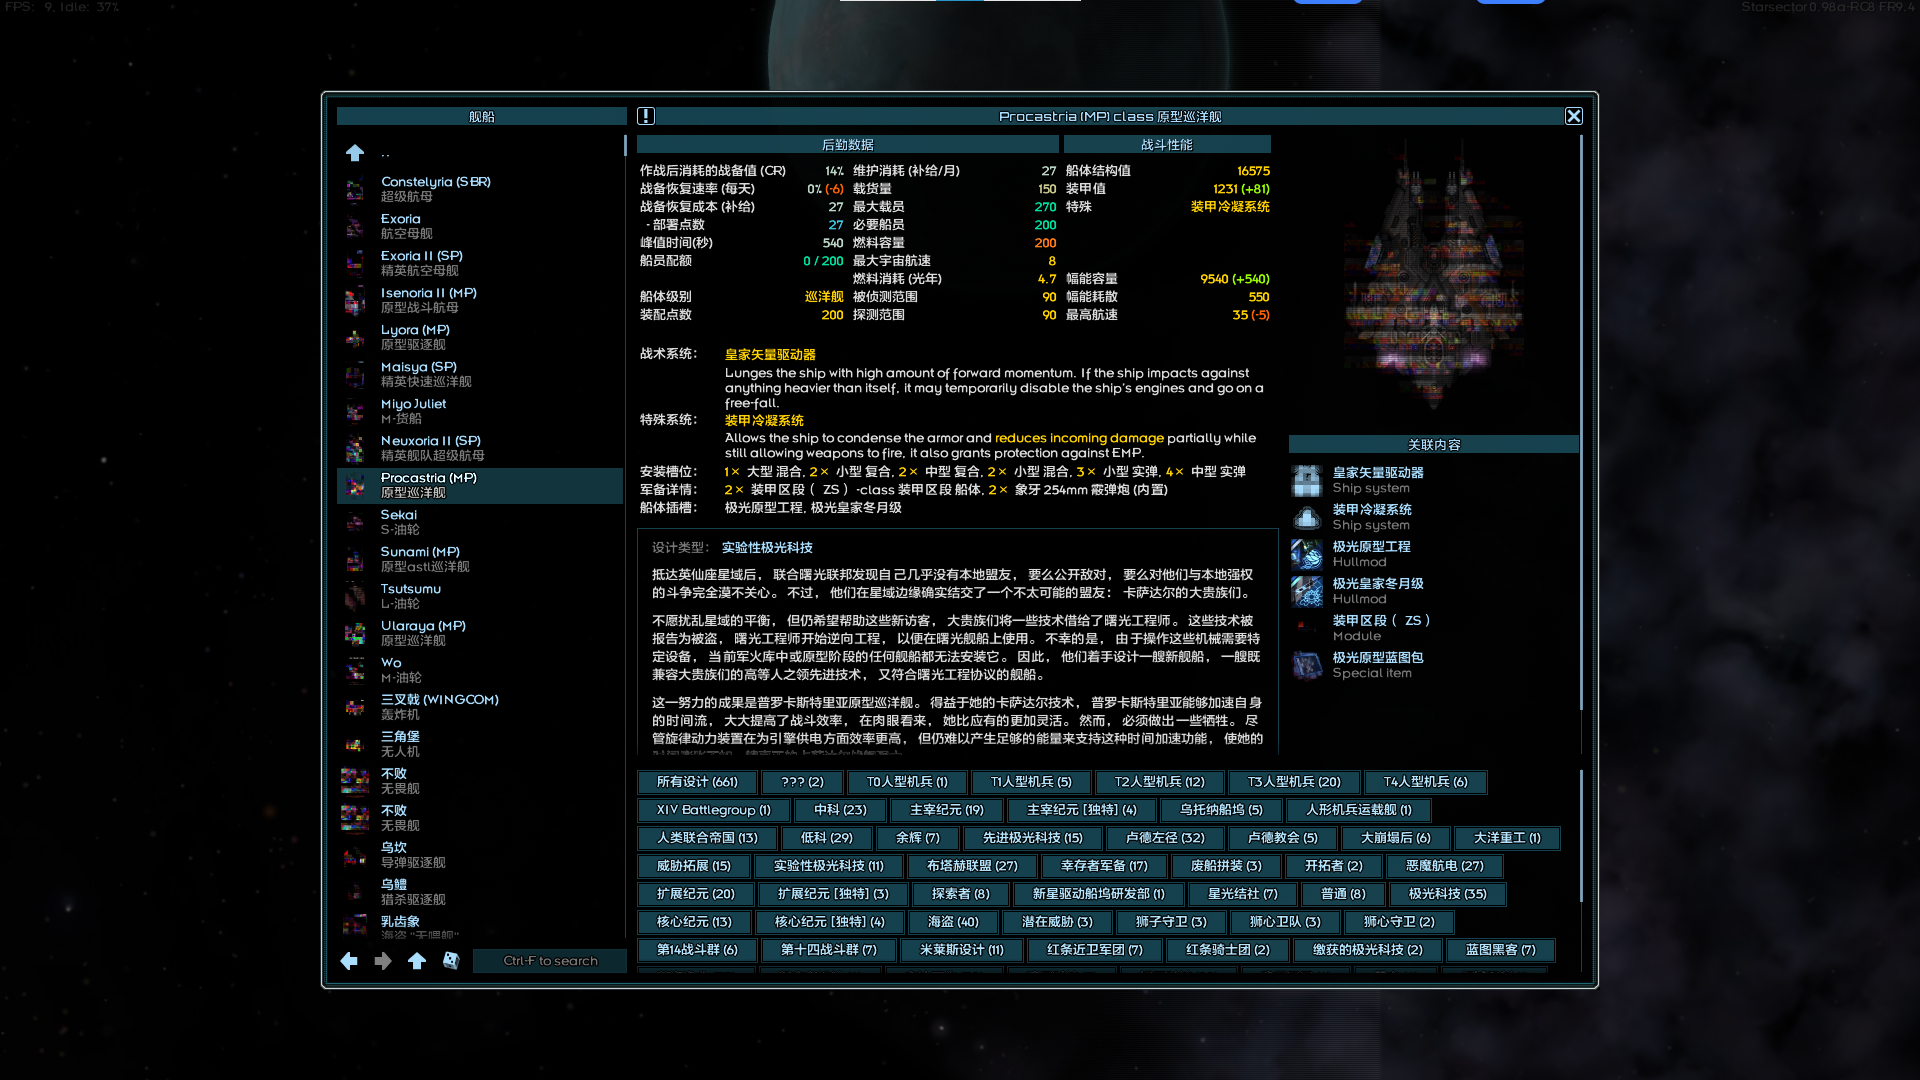Filter by 卢德左径 (32) tag
The image size is (1920, 1080).
1165,838
